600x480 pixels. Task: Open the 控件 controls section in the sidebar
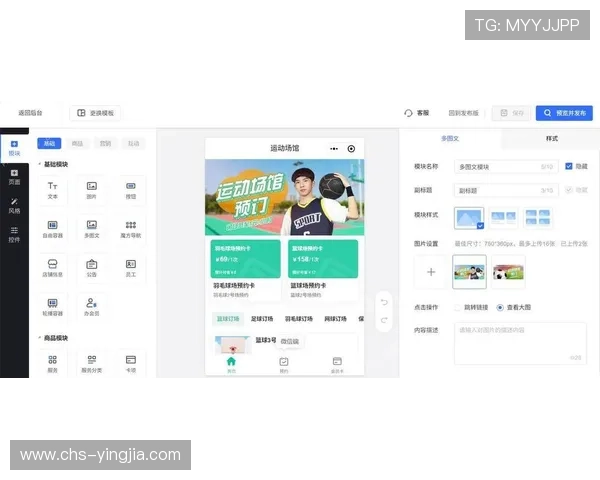[14, 235]
